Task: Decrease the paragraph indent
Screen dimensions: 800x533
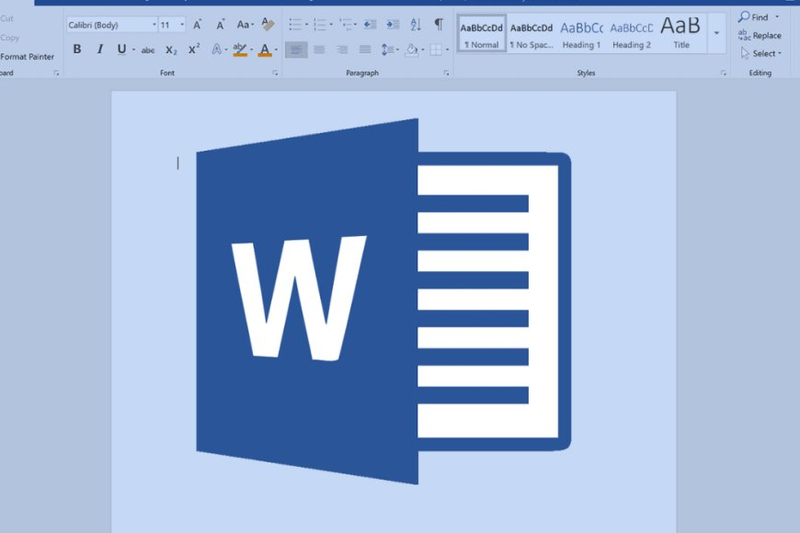Action: (370, 24)
